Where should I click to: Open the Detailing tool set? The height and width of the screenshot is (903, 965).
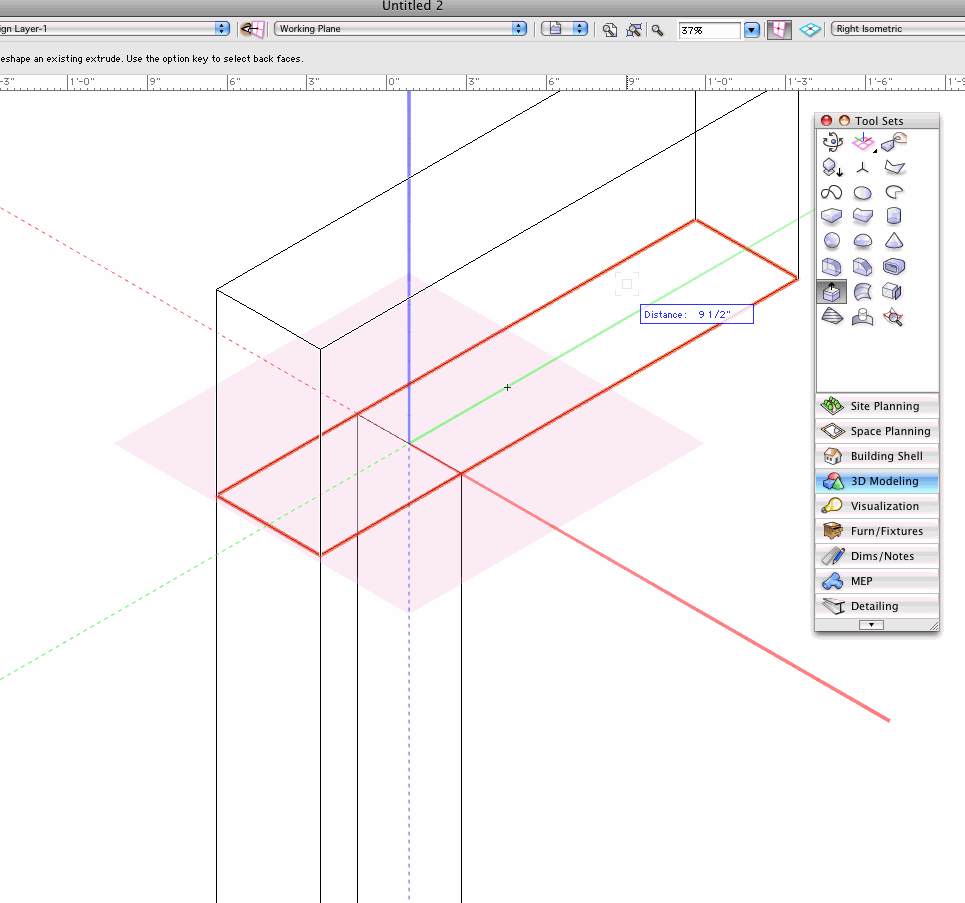(x=877, y=606)
